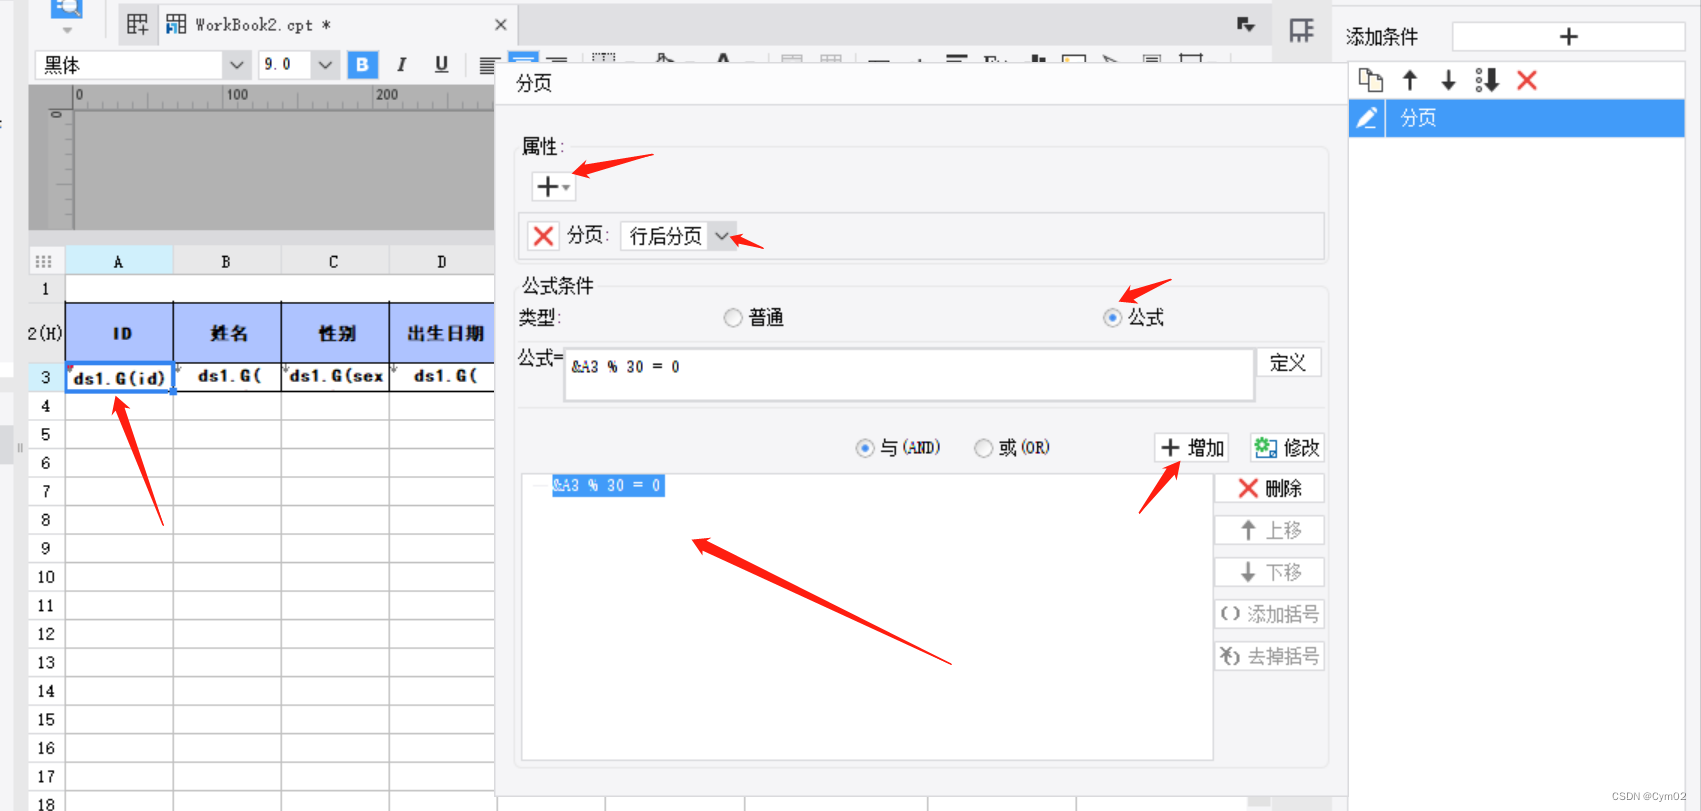Viewport: 1701px width, 811px height.
Task: Move the condition up with the up arrow icon
Action: (1410, 80)
